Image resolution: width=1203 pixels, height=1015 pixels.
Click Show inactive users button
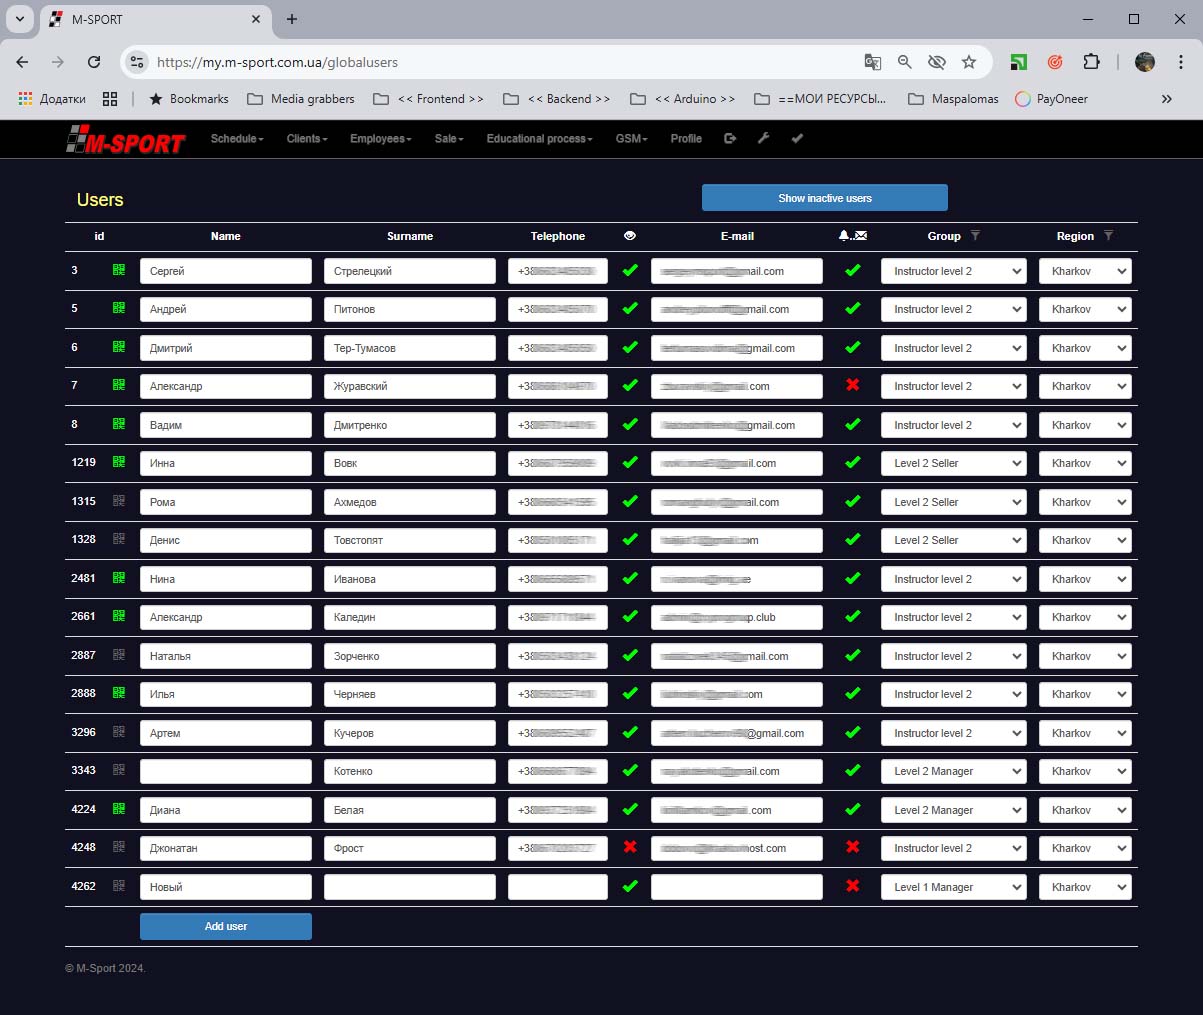pos(824,198)
